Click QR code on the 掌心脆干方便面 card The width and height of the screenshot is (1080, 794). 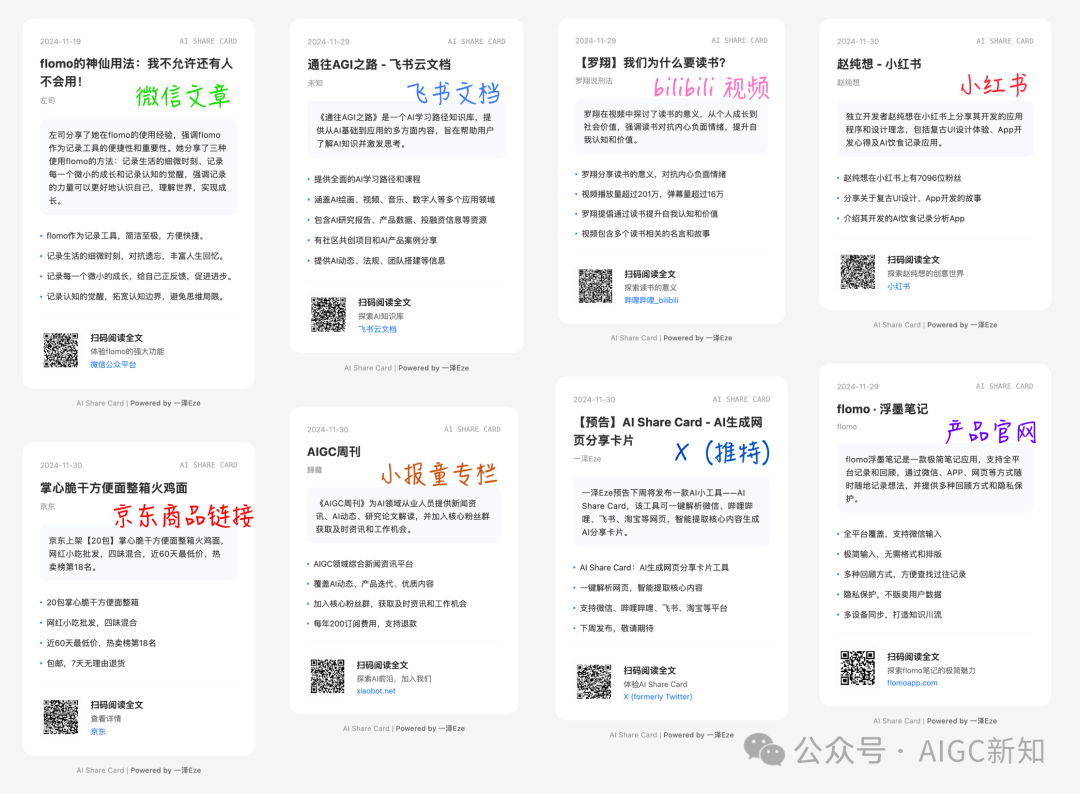click(x=61, y=717)
